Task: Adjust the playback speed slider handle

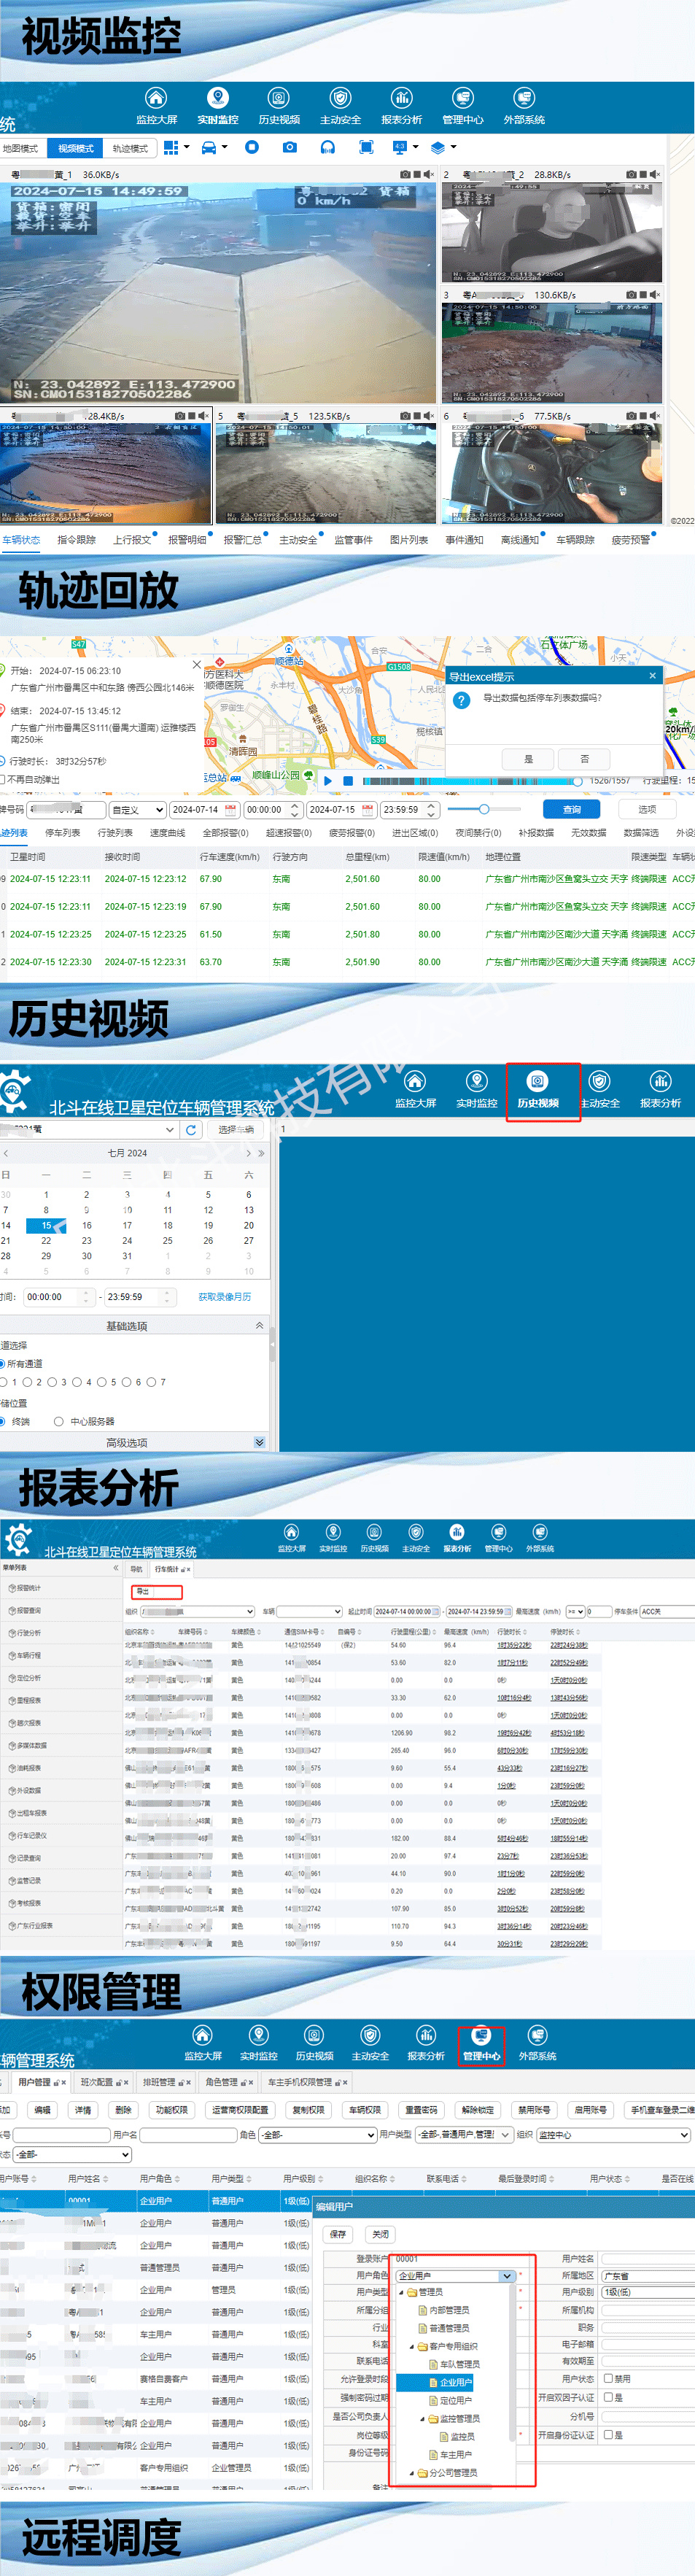Action: [x=484, y=809]
